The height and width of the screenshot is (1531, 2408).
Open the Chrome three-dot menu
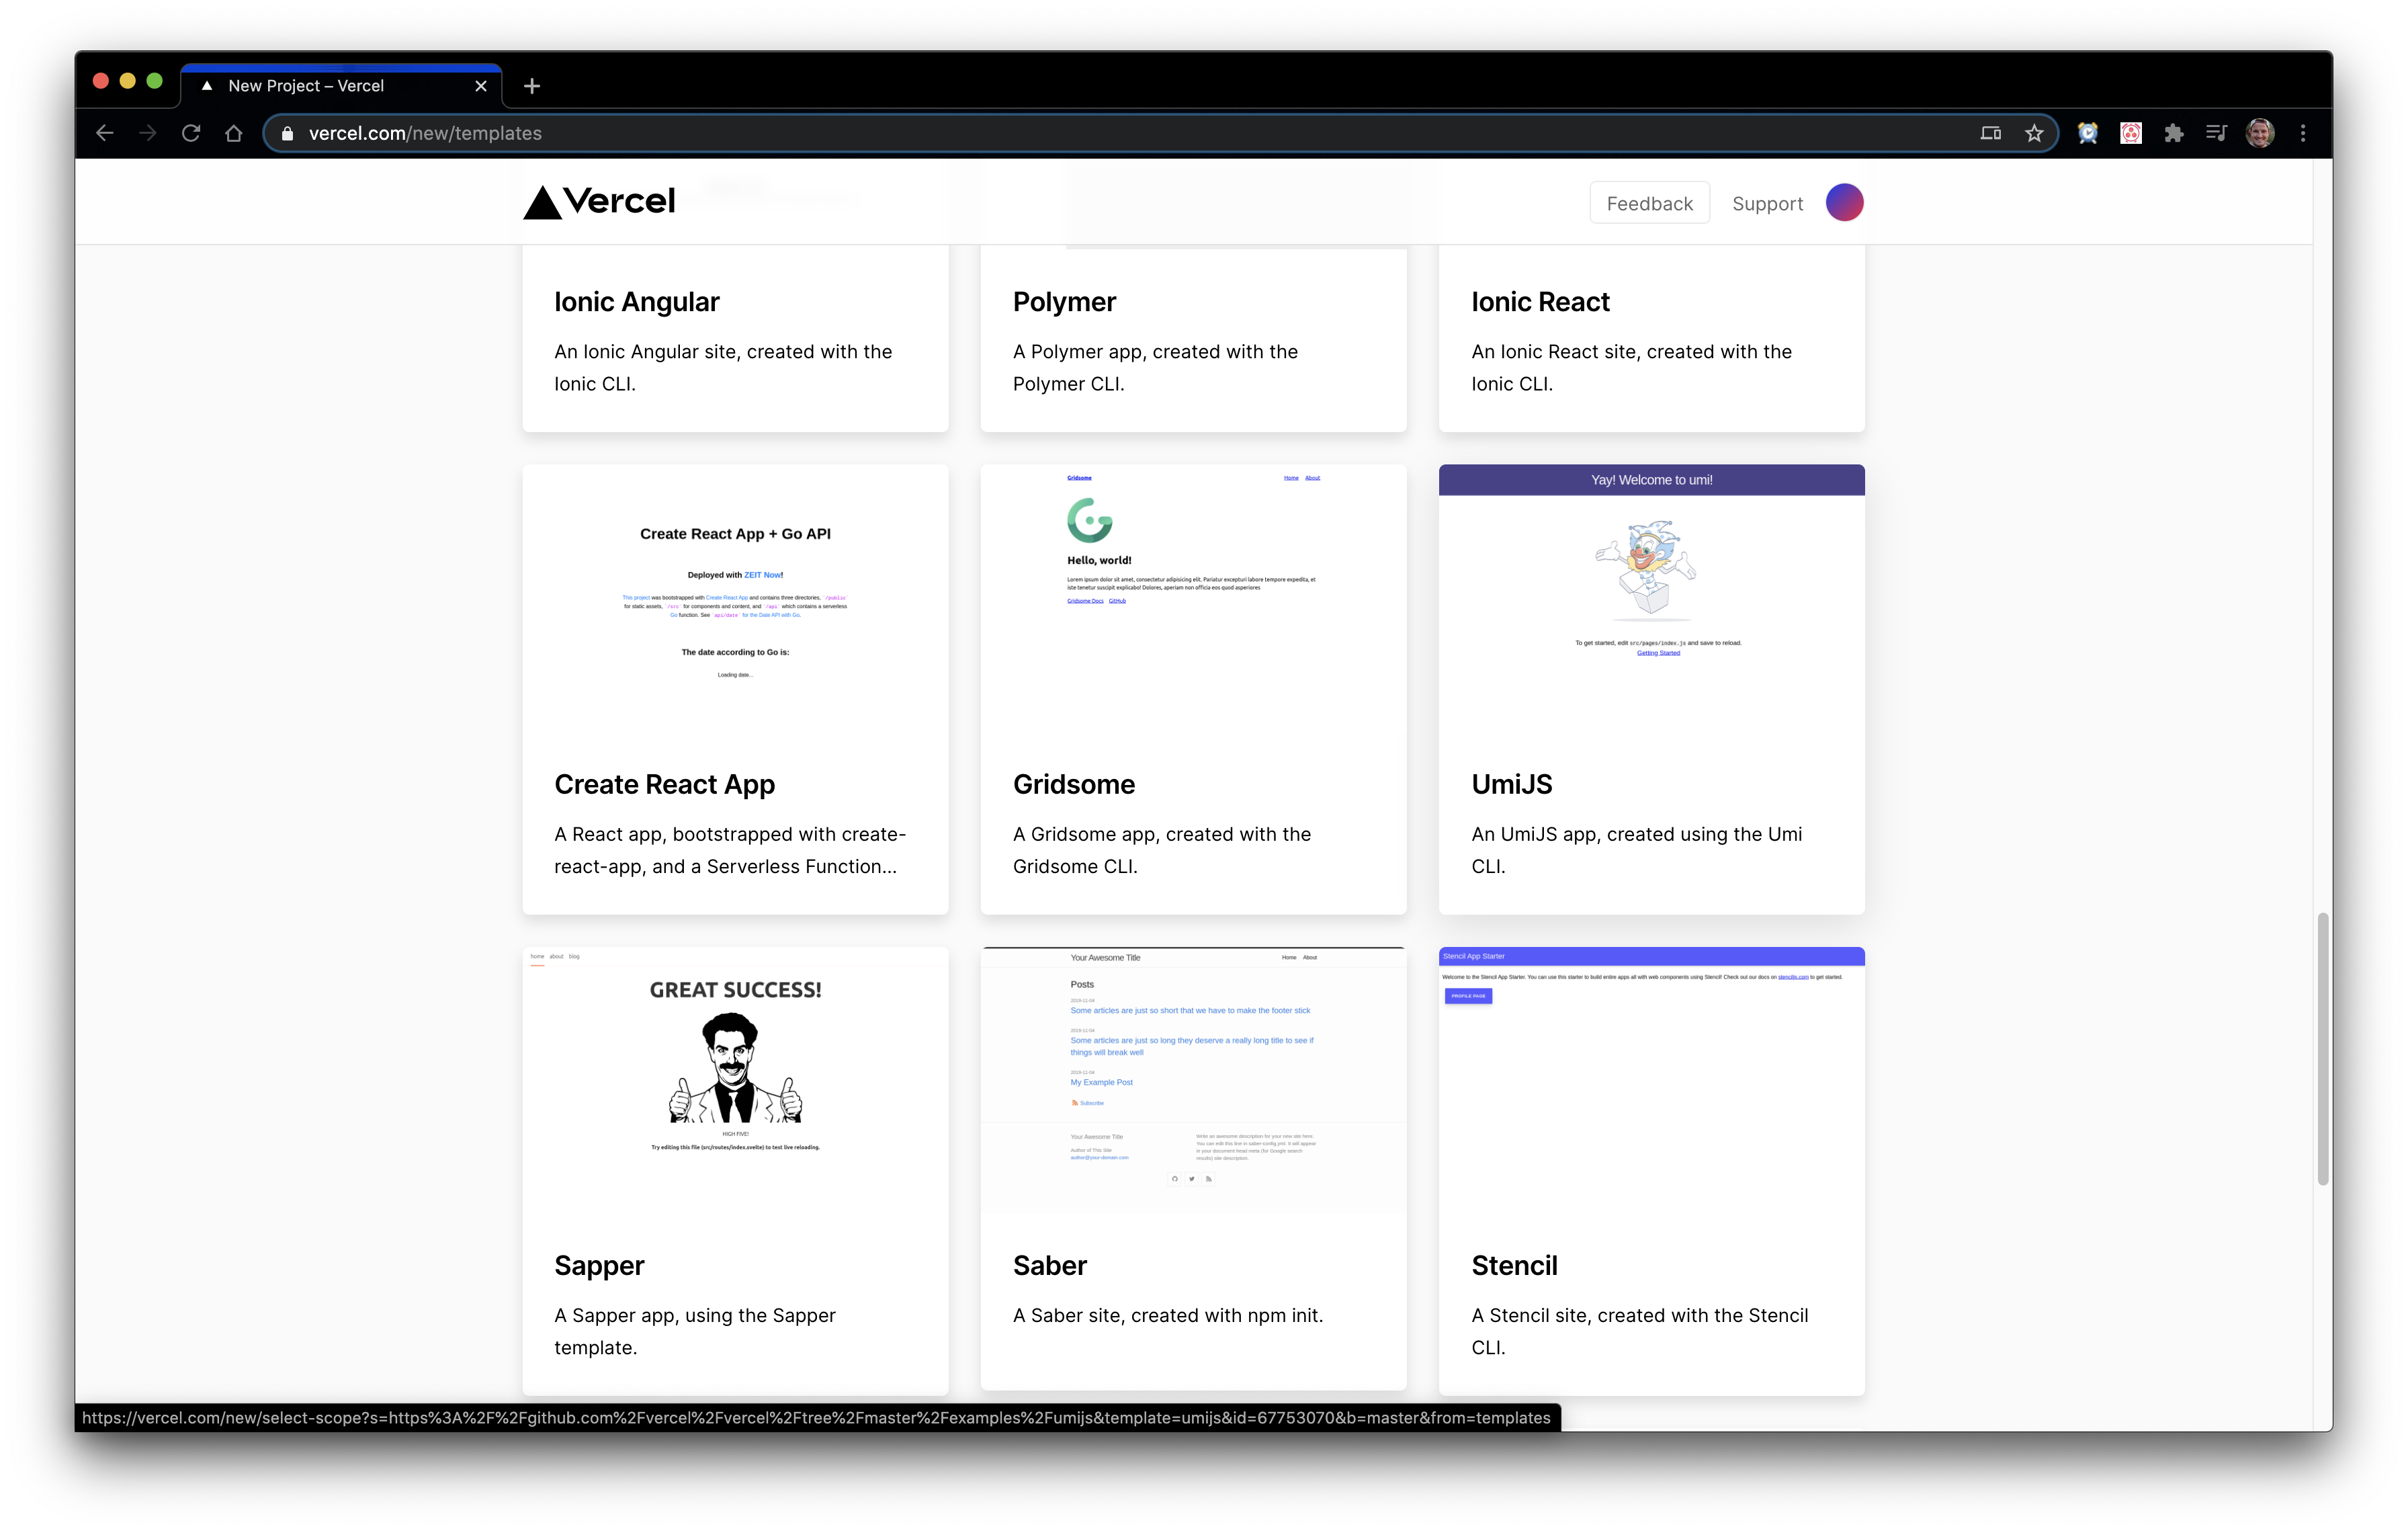coord(2303,133)
